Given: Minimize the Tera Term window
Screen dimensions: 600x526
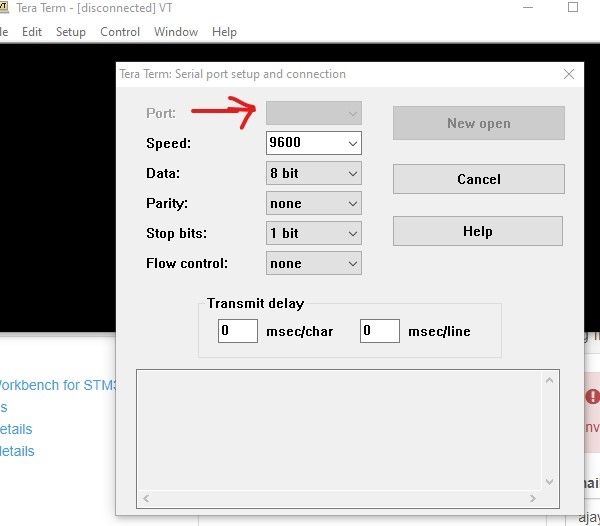Looking at the screenshot, I should click(528, 7).
